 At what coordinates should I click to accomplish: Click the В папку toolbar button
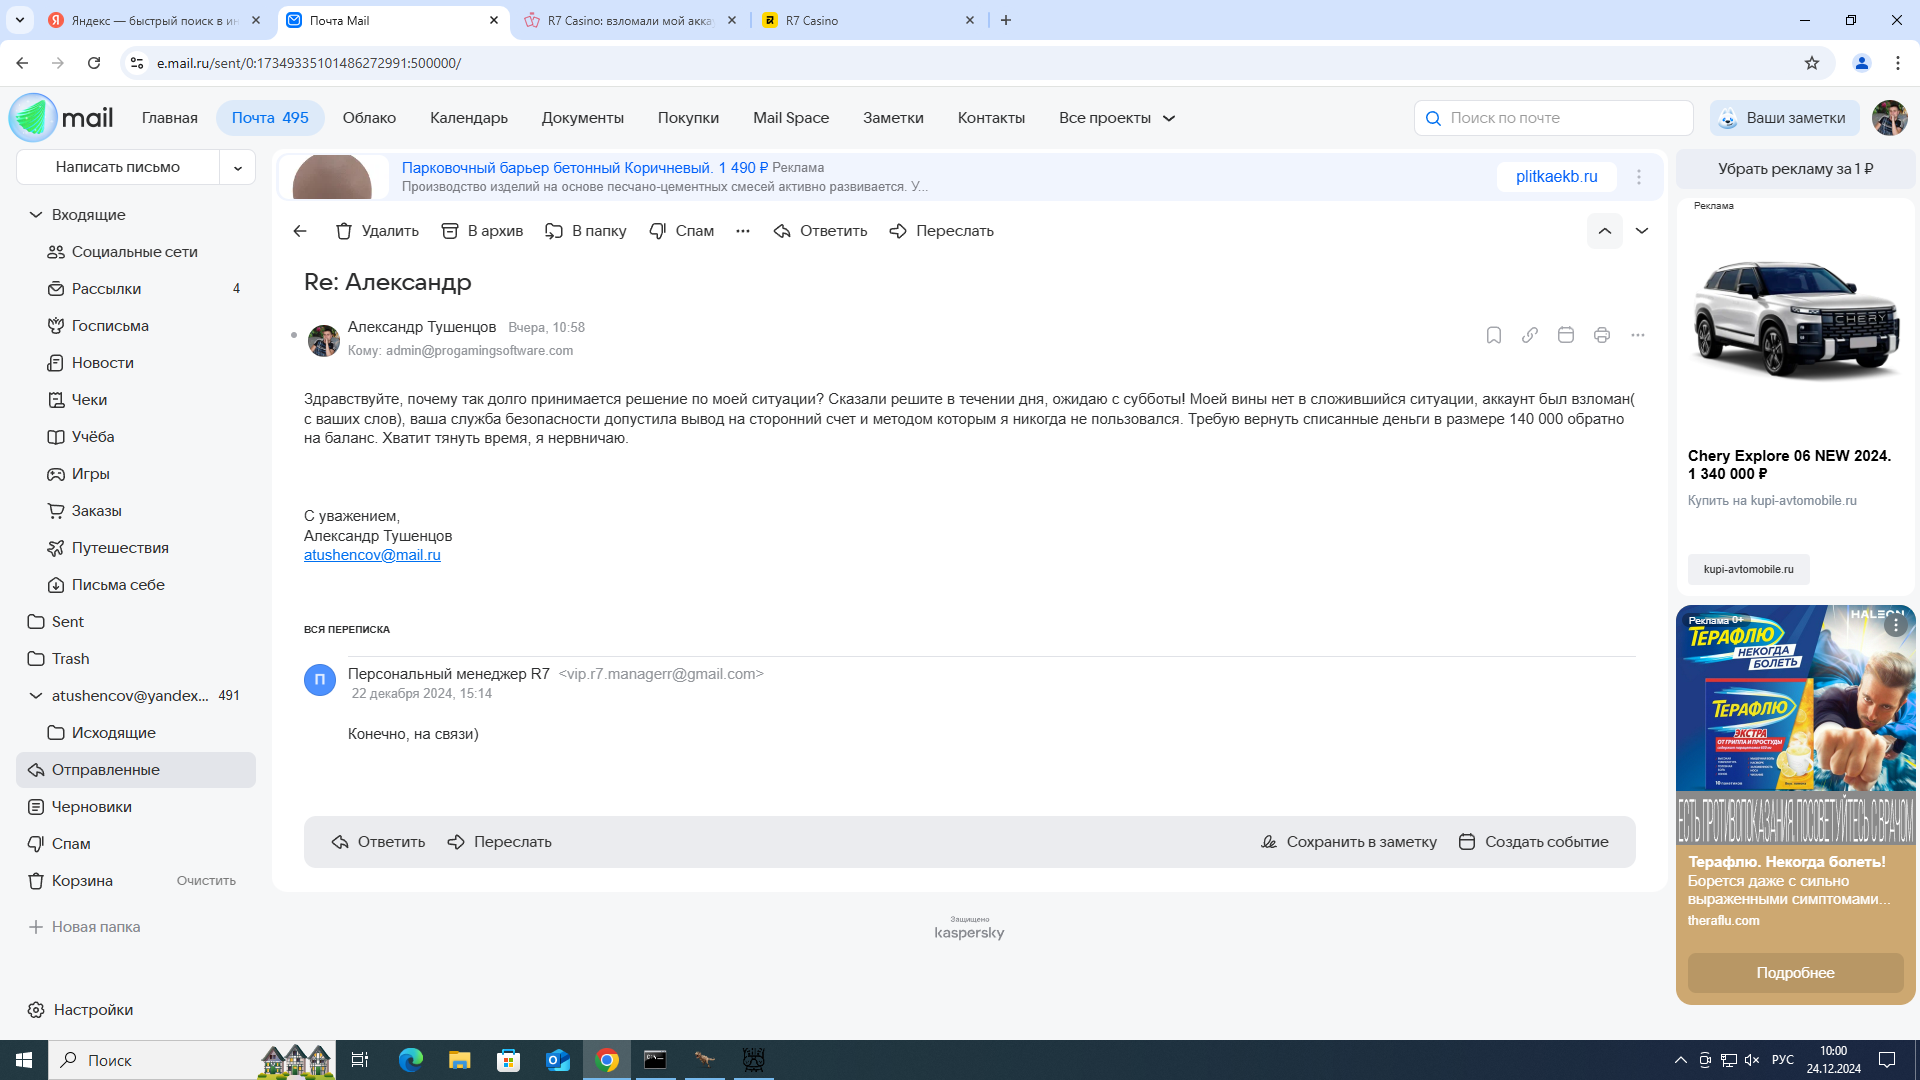pos(586,231)
